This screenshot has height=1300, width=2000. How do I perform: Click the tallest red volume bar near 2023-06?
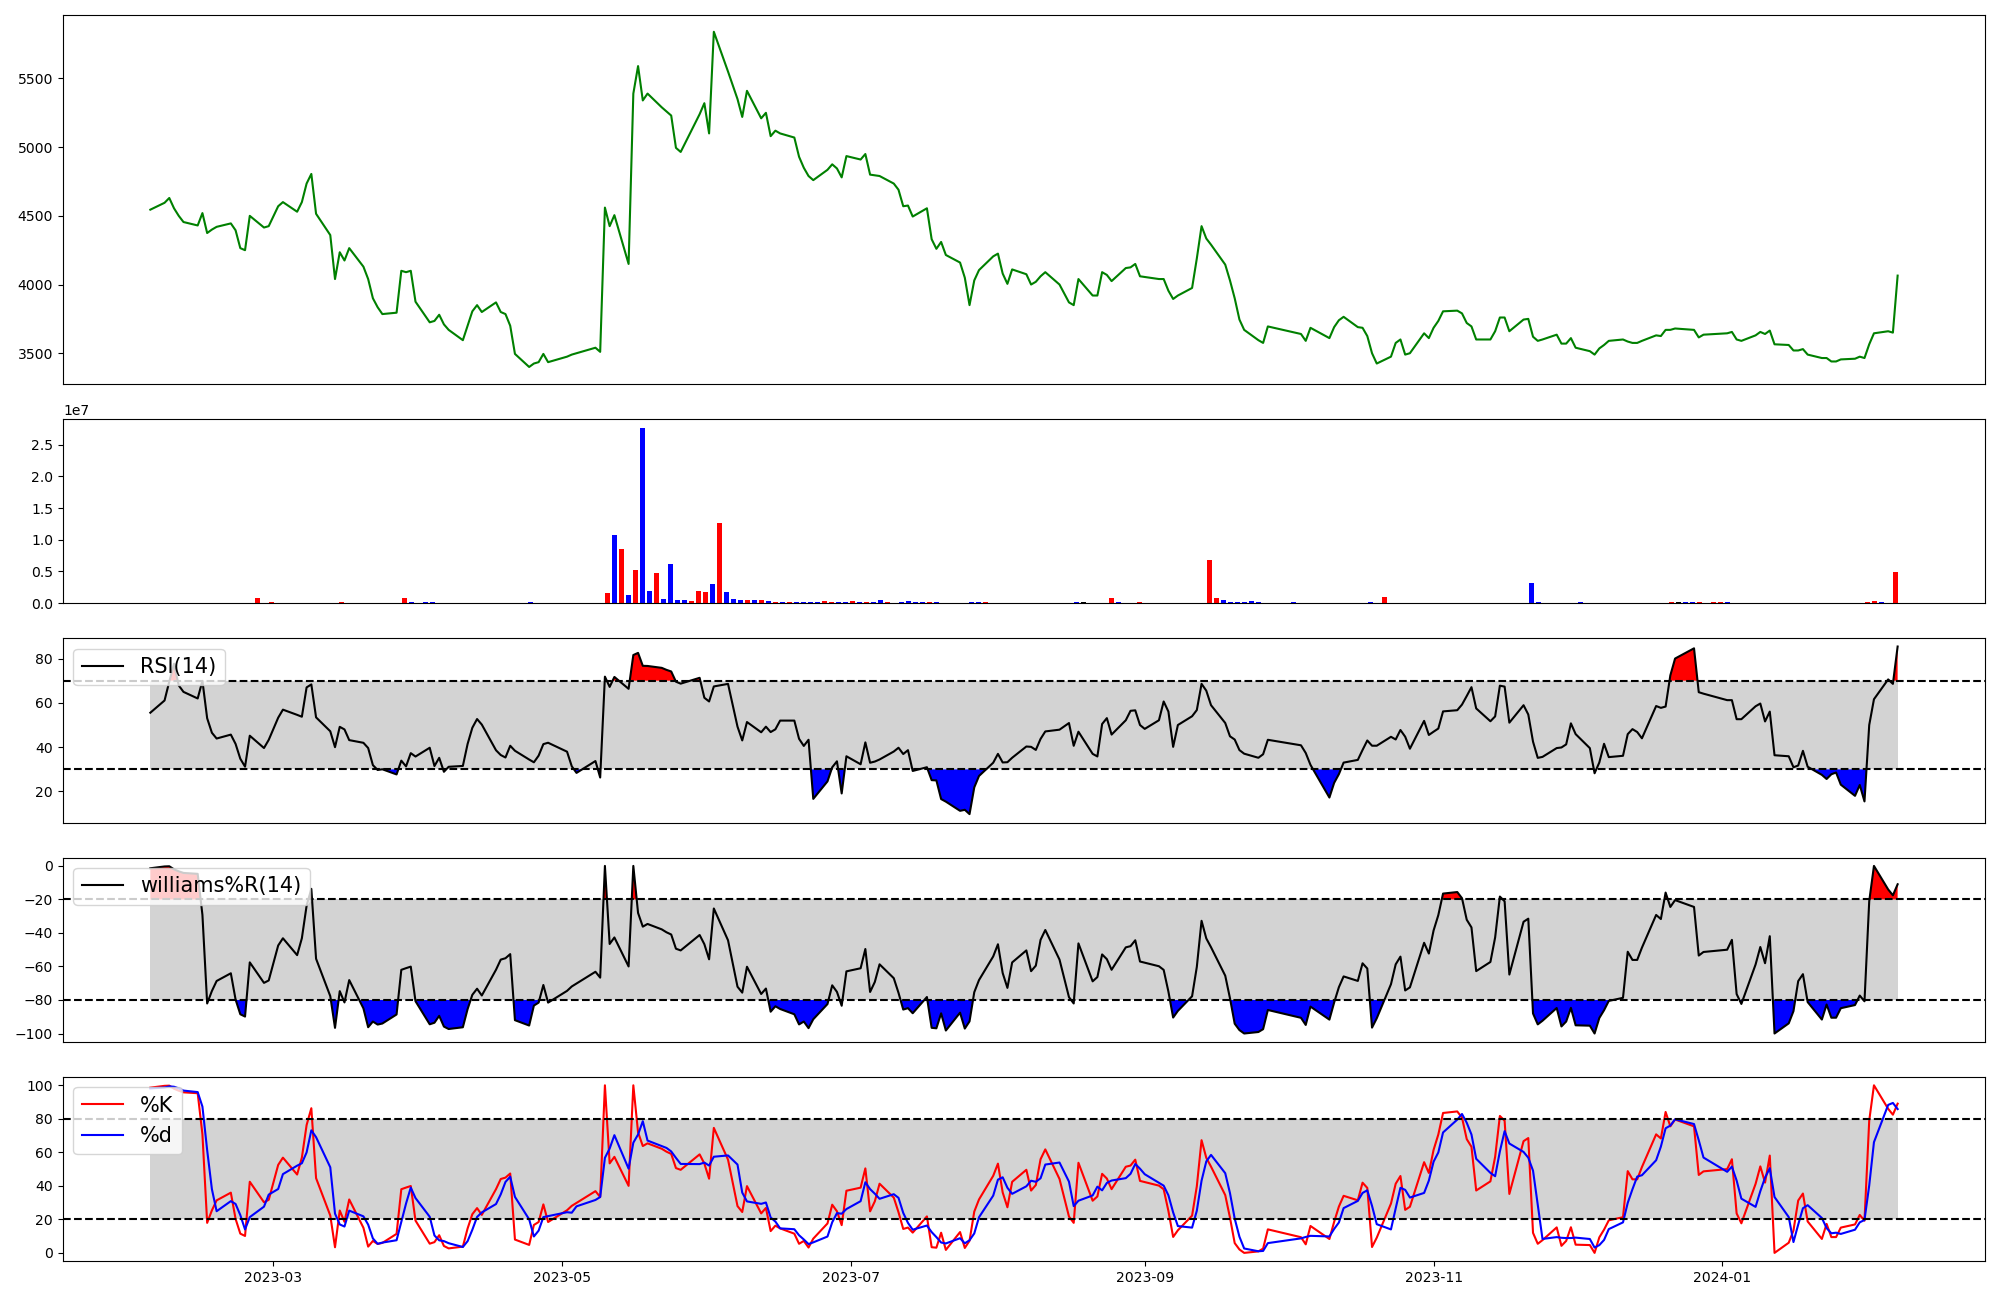(x=719, y=565)
